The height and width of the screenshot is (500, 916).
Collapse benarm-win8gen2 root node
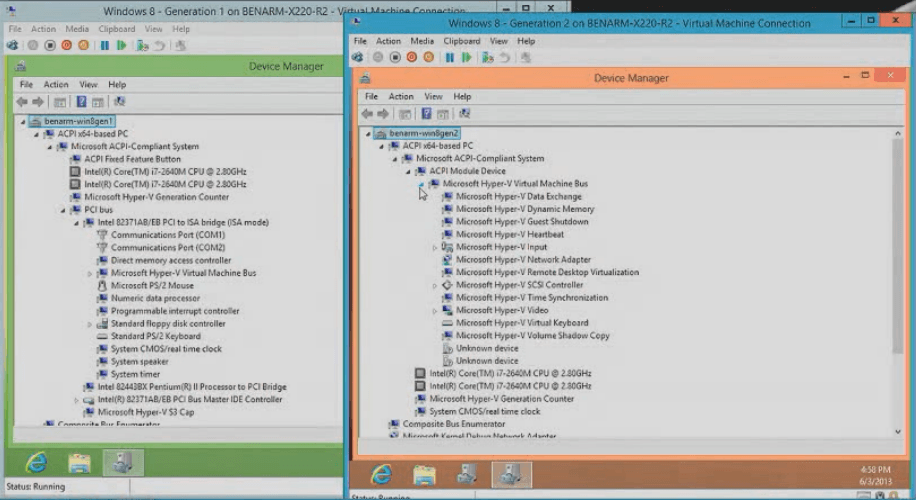coord(368,134)
